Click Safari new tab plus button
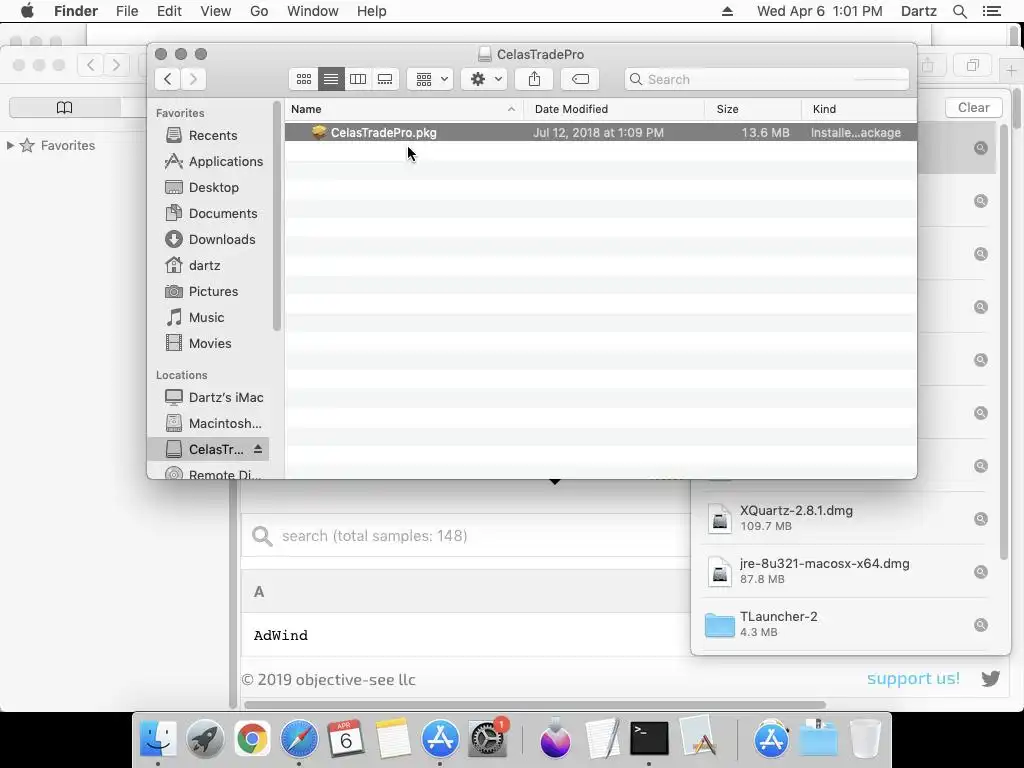The width and height of the screenshot is (1024, 768). [x=1010, y=70]
